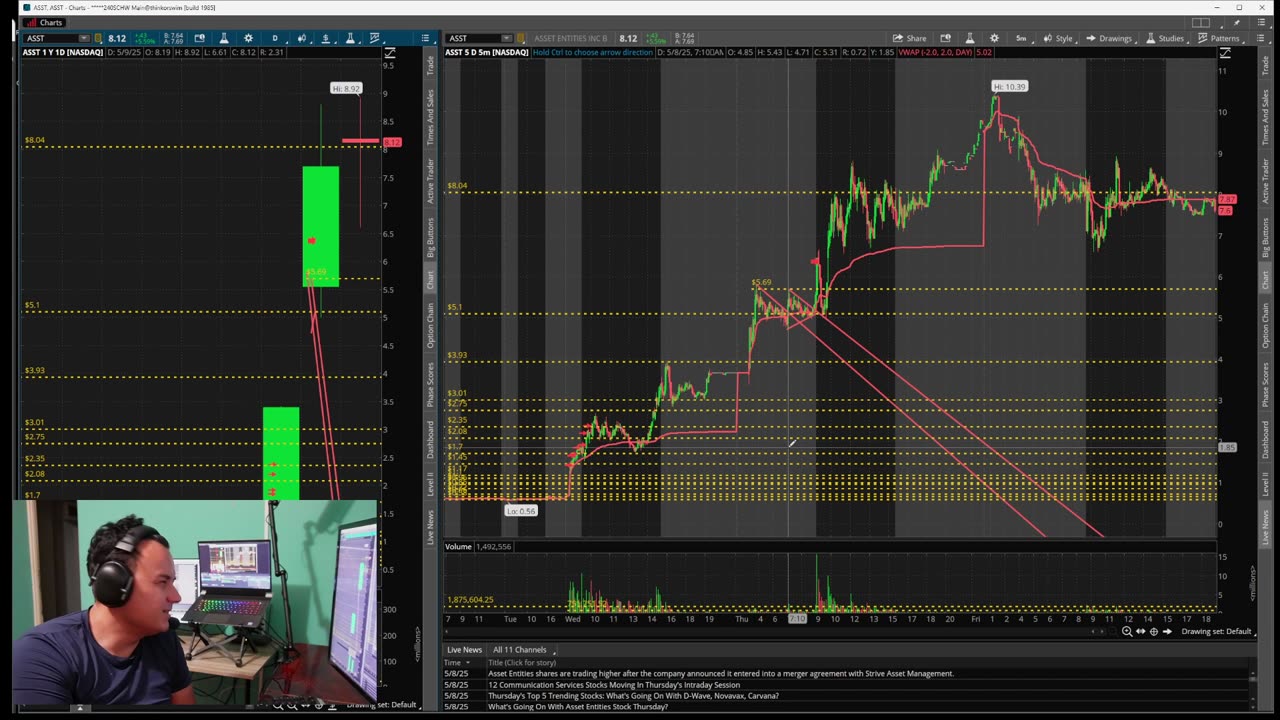Toggle left chart price axis scale icon
This screenshot has width=1280, height=720.
(390, 52)
